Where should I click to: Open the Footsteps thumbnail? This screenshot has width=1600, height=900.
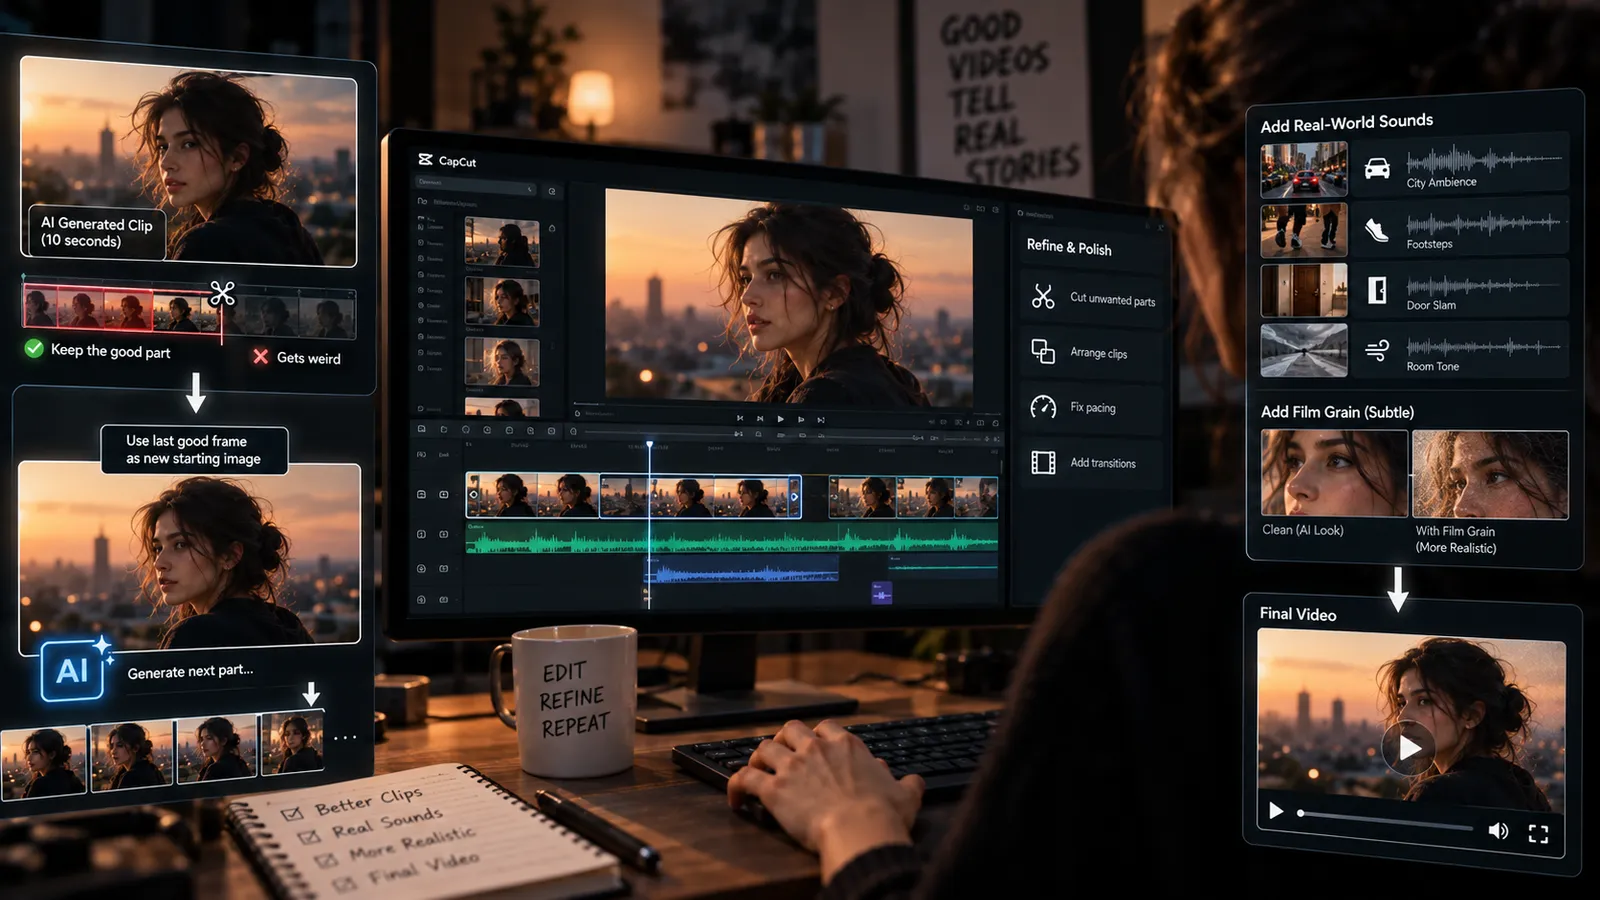(x=1303, y=231)
